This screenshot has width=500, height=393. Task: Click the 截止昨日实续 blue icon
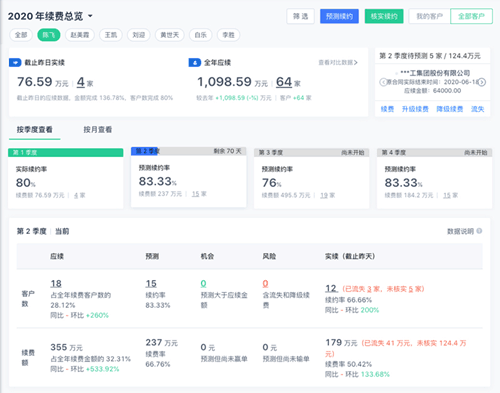[15, 63]
